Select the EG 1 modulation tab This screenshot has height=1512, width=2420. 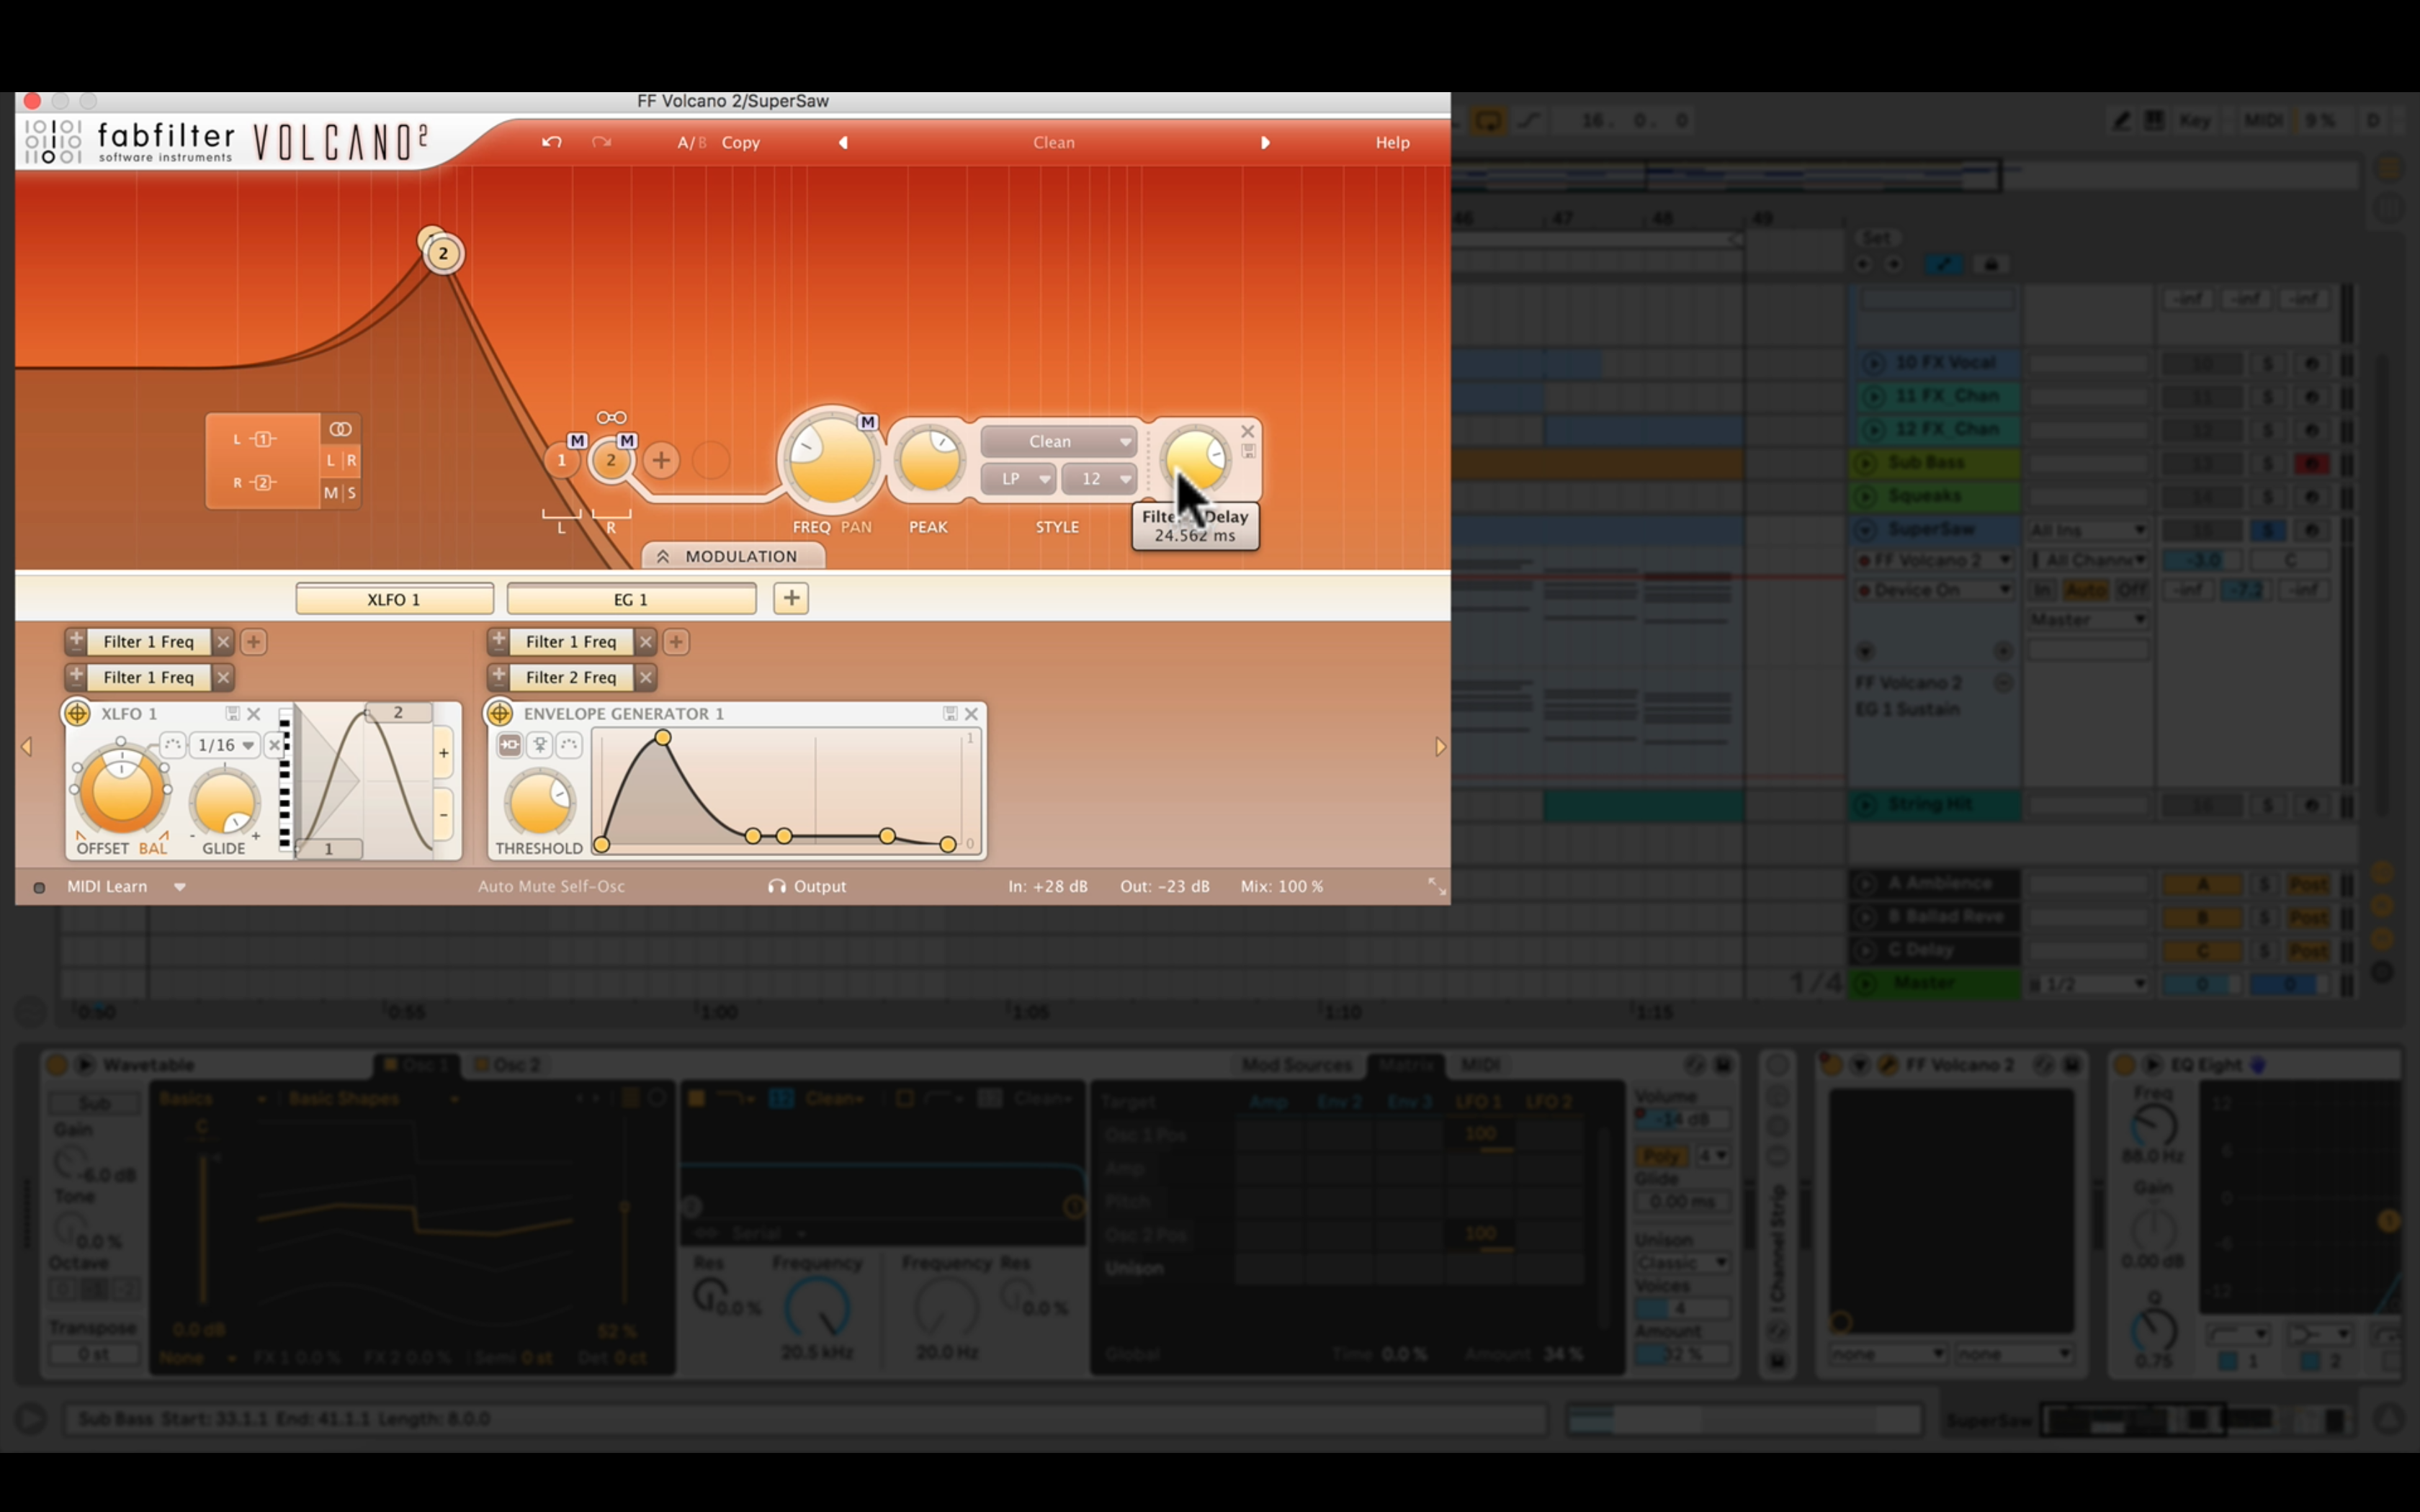coord(631,599)
